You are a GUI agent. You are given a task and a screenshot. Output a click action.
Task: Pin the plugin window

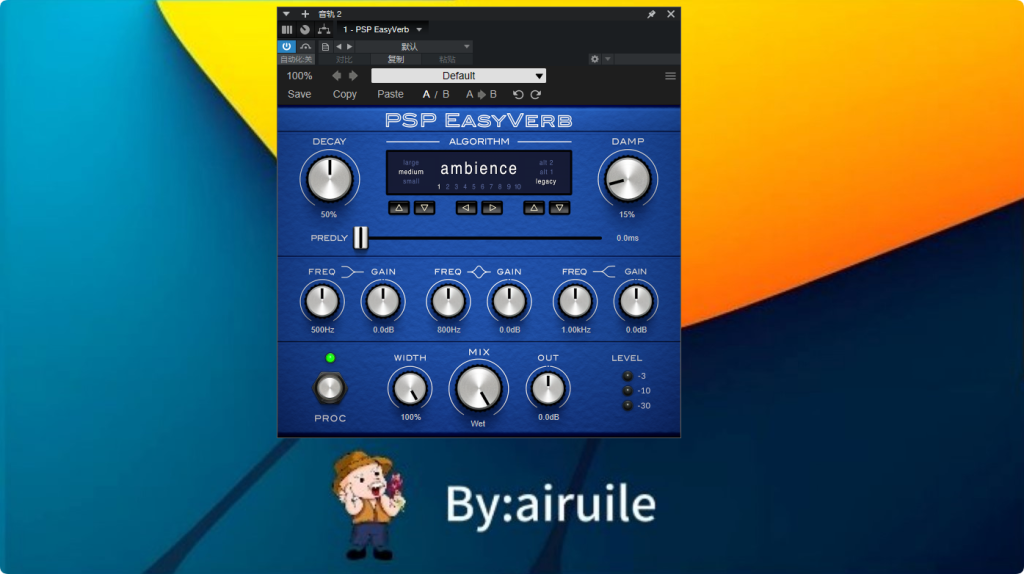coord(651,14)
